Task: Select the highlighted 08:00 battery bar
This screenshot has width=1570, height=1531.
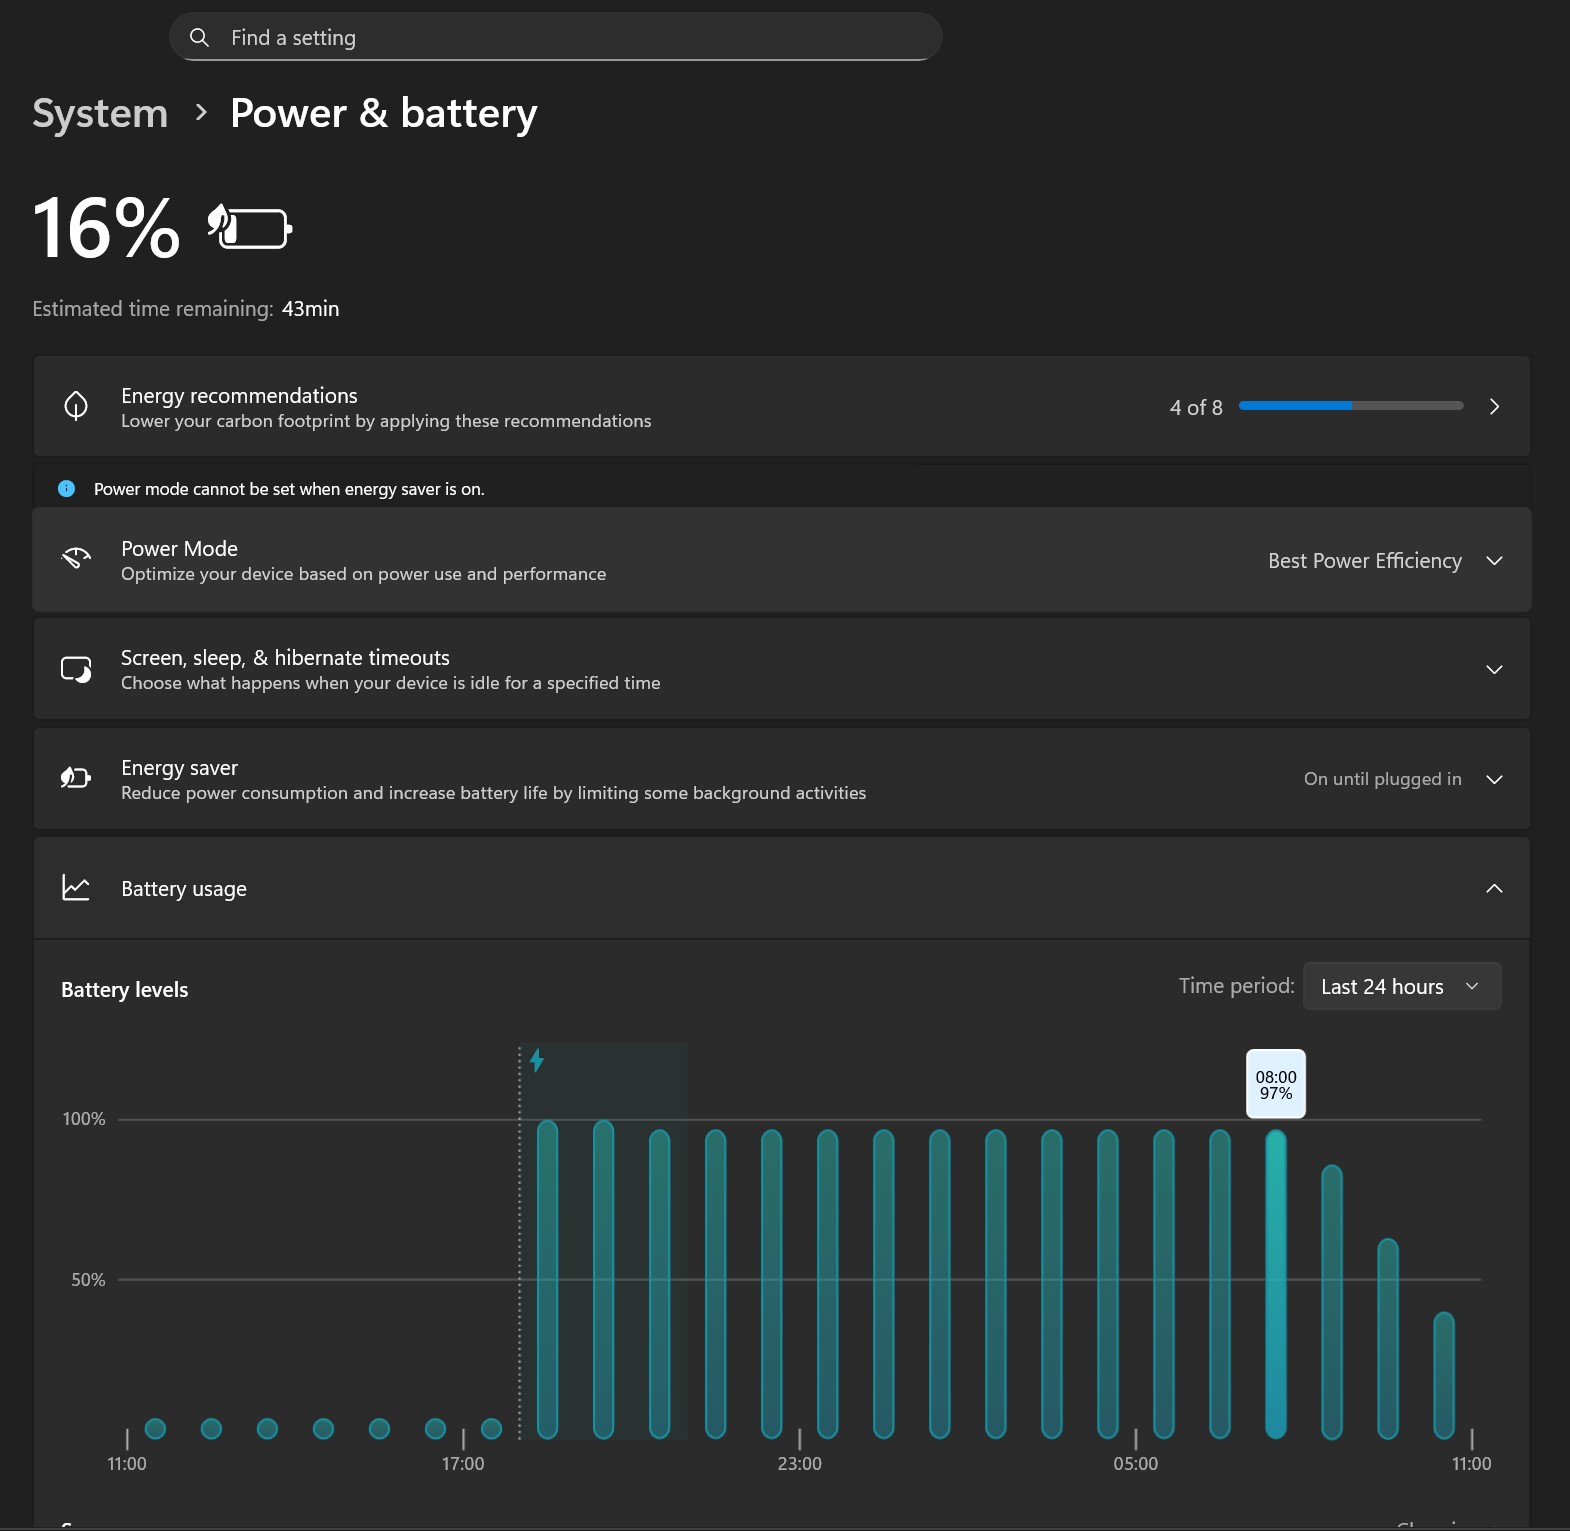Action: click(1276, 1284)
